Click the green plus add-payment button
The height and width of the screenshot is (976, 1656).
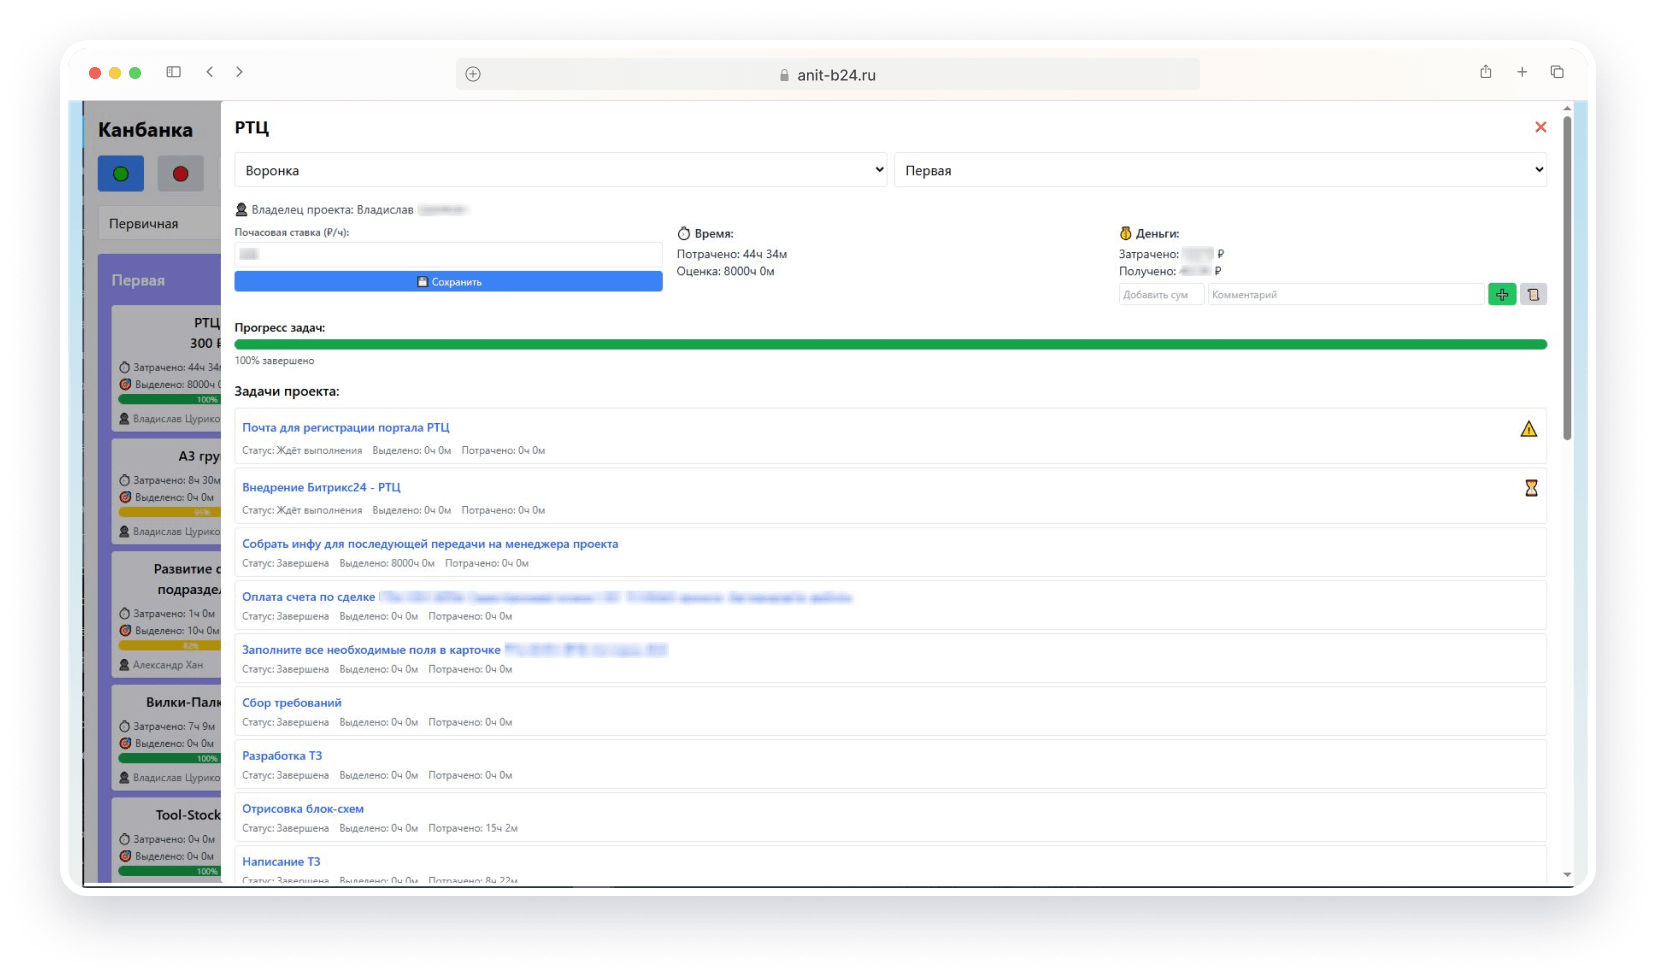point(1501,294)
